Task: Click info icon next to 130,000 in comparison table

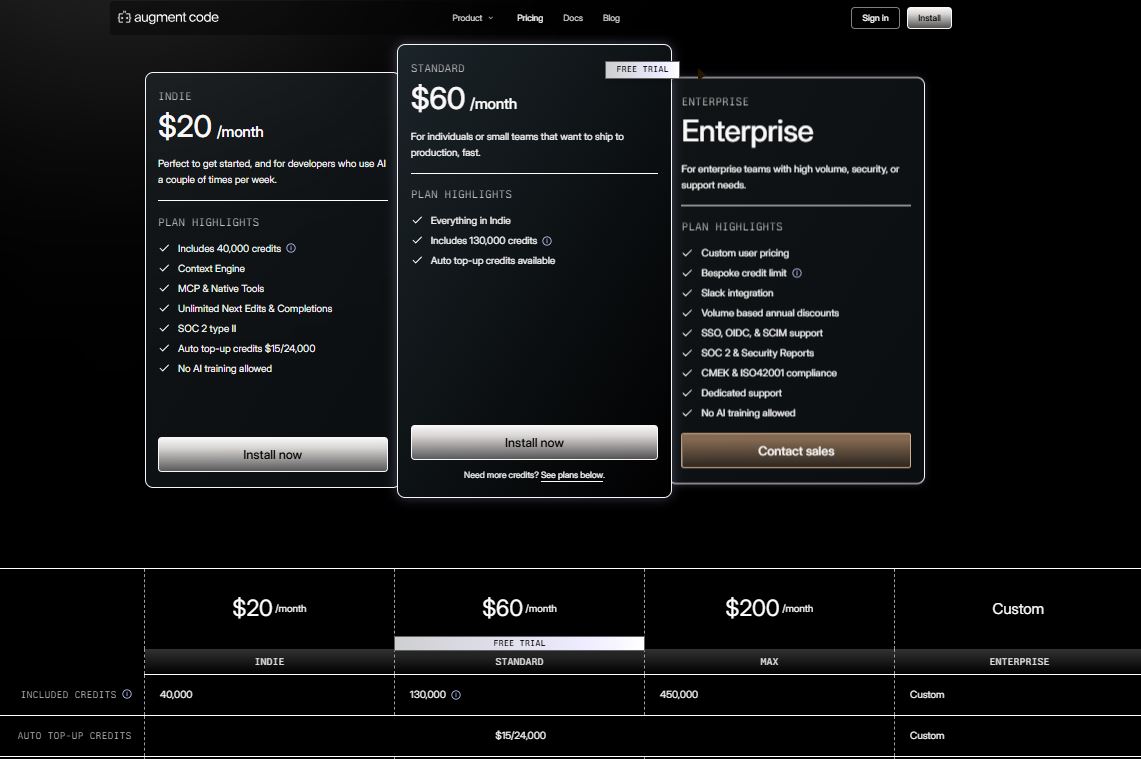Action: [456, 694]
